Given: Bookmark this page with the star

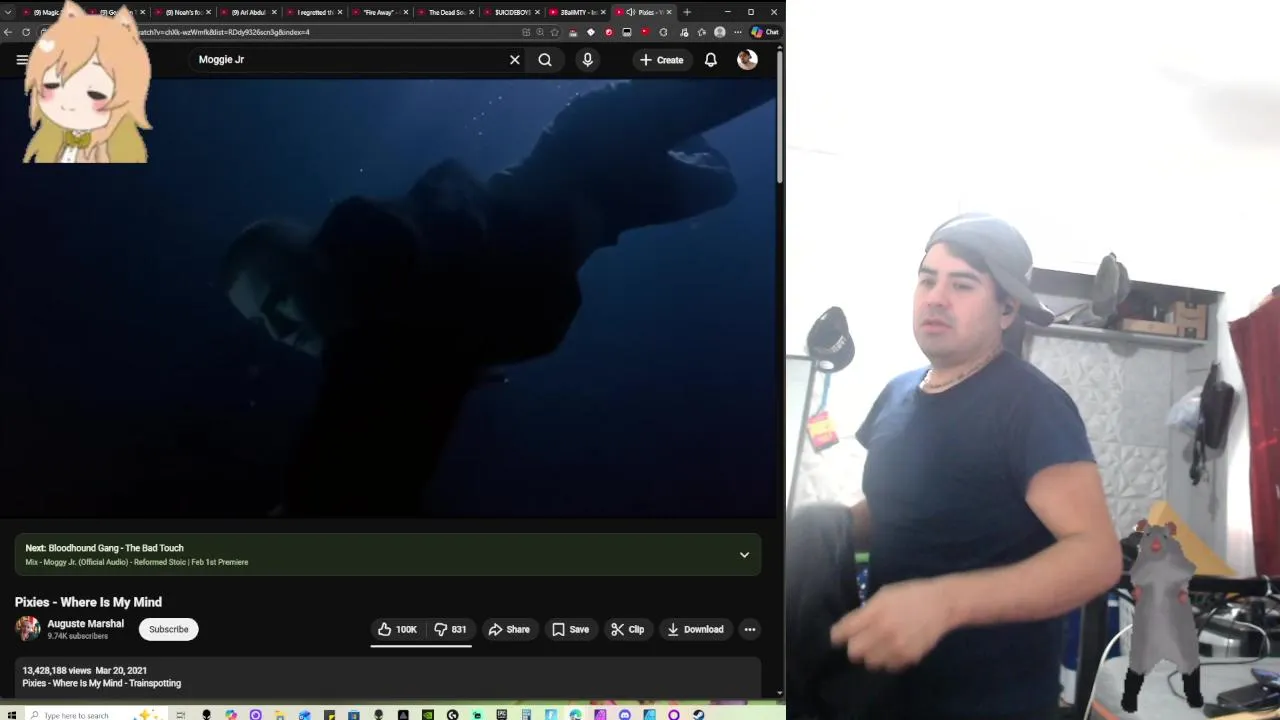Looking at the screenshot, I should [x=555, y=32].
